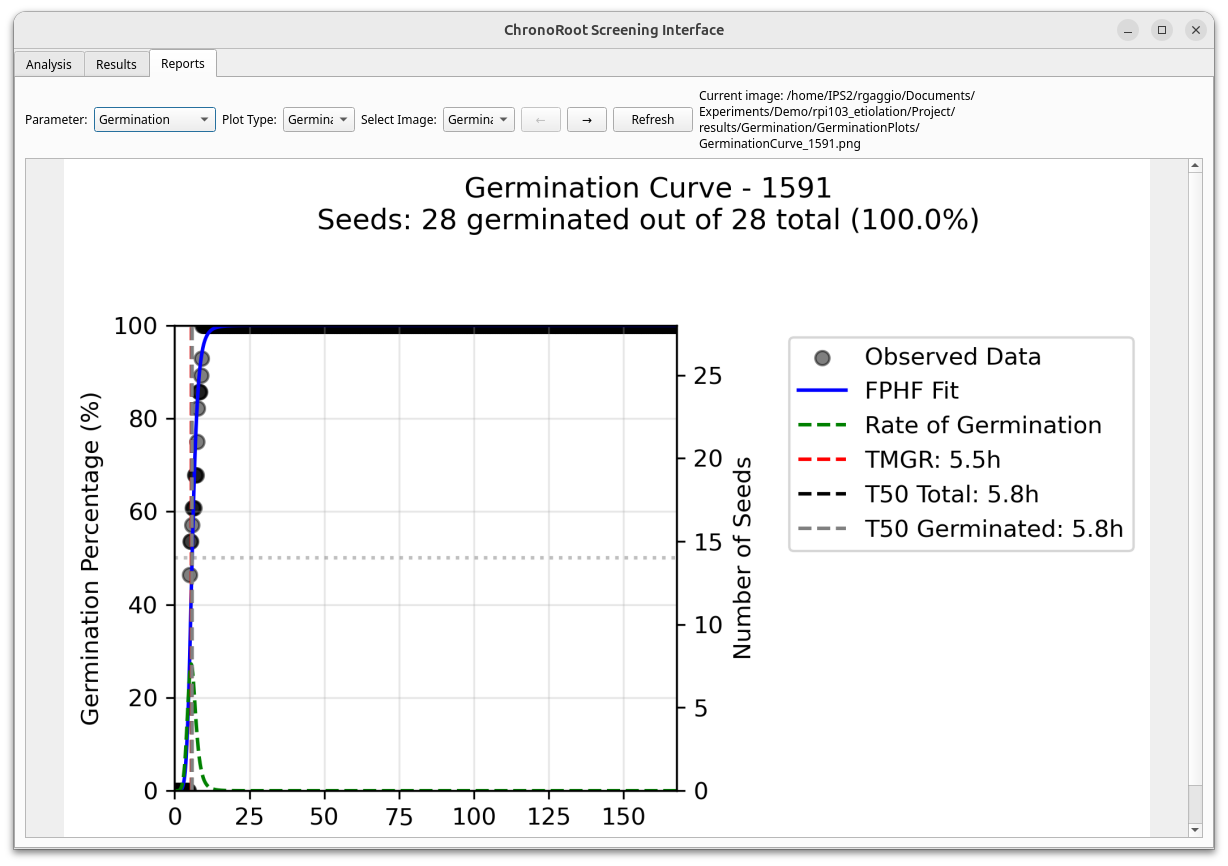Switch to the Results tab
The height and width of the screenshot is (866, 1228).
[116, 63]
